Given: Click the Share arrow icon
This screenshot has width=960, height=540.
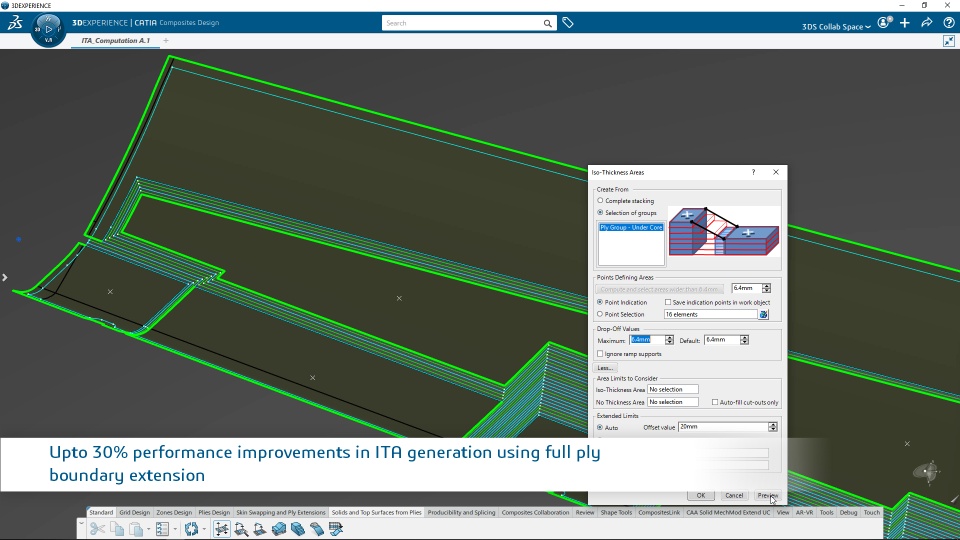Looking at the screenshot, I should (x=927, y=23).
